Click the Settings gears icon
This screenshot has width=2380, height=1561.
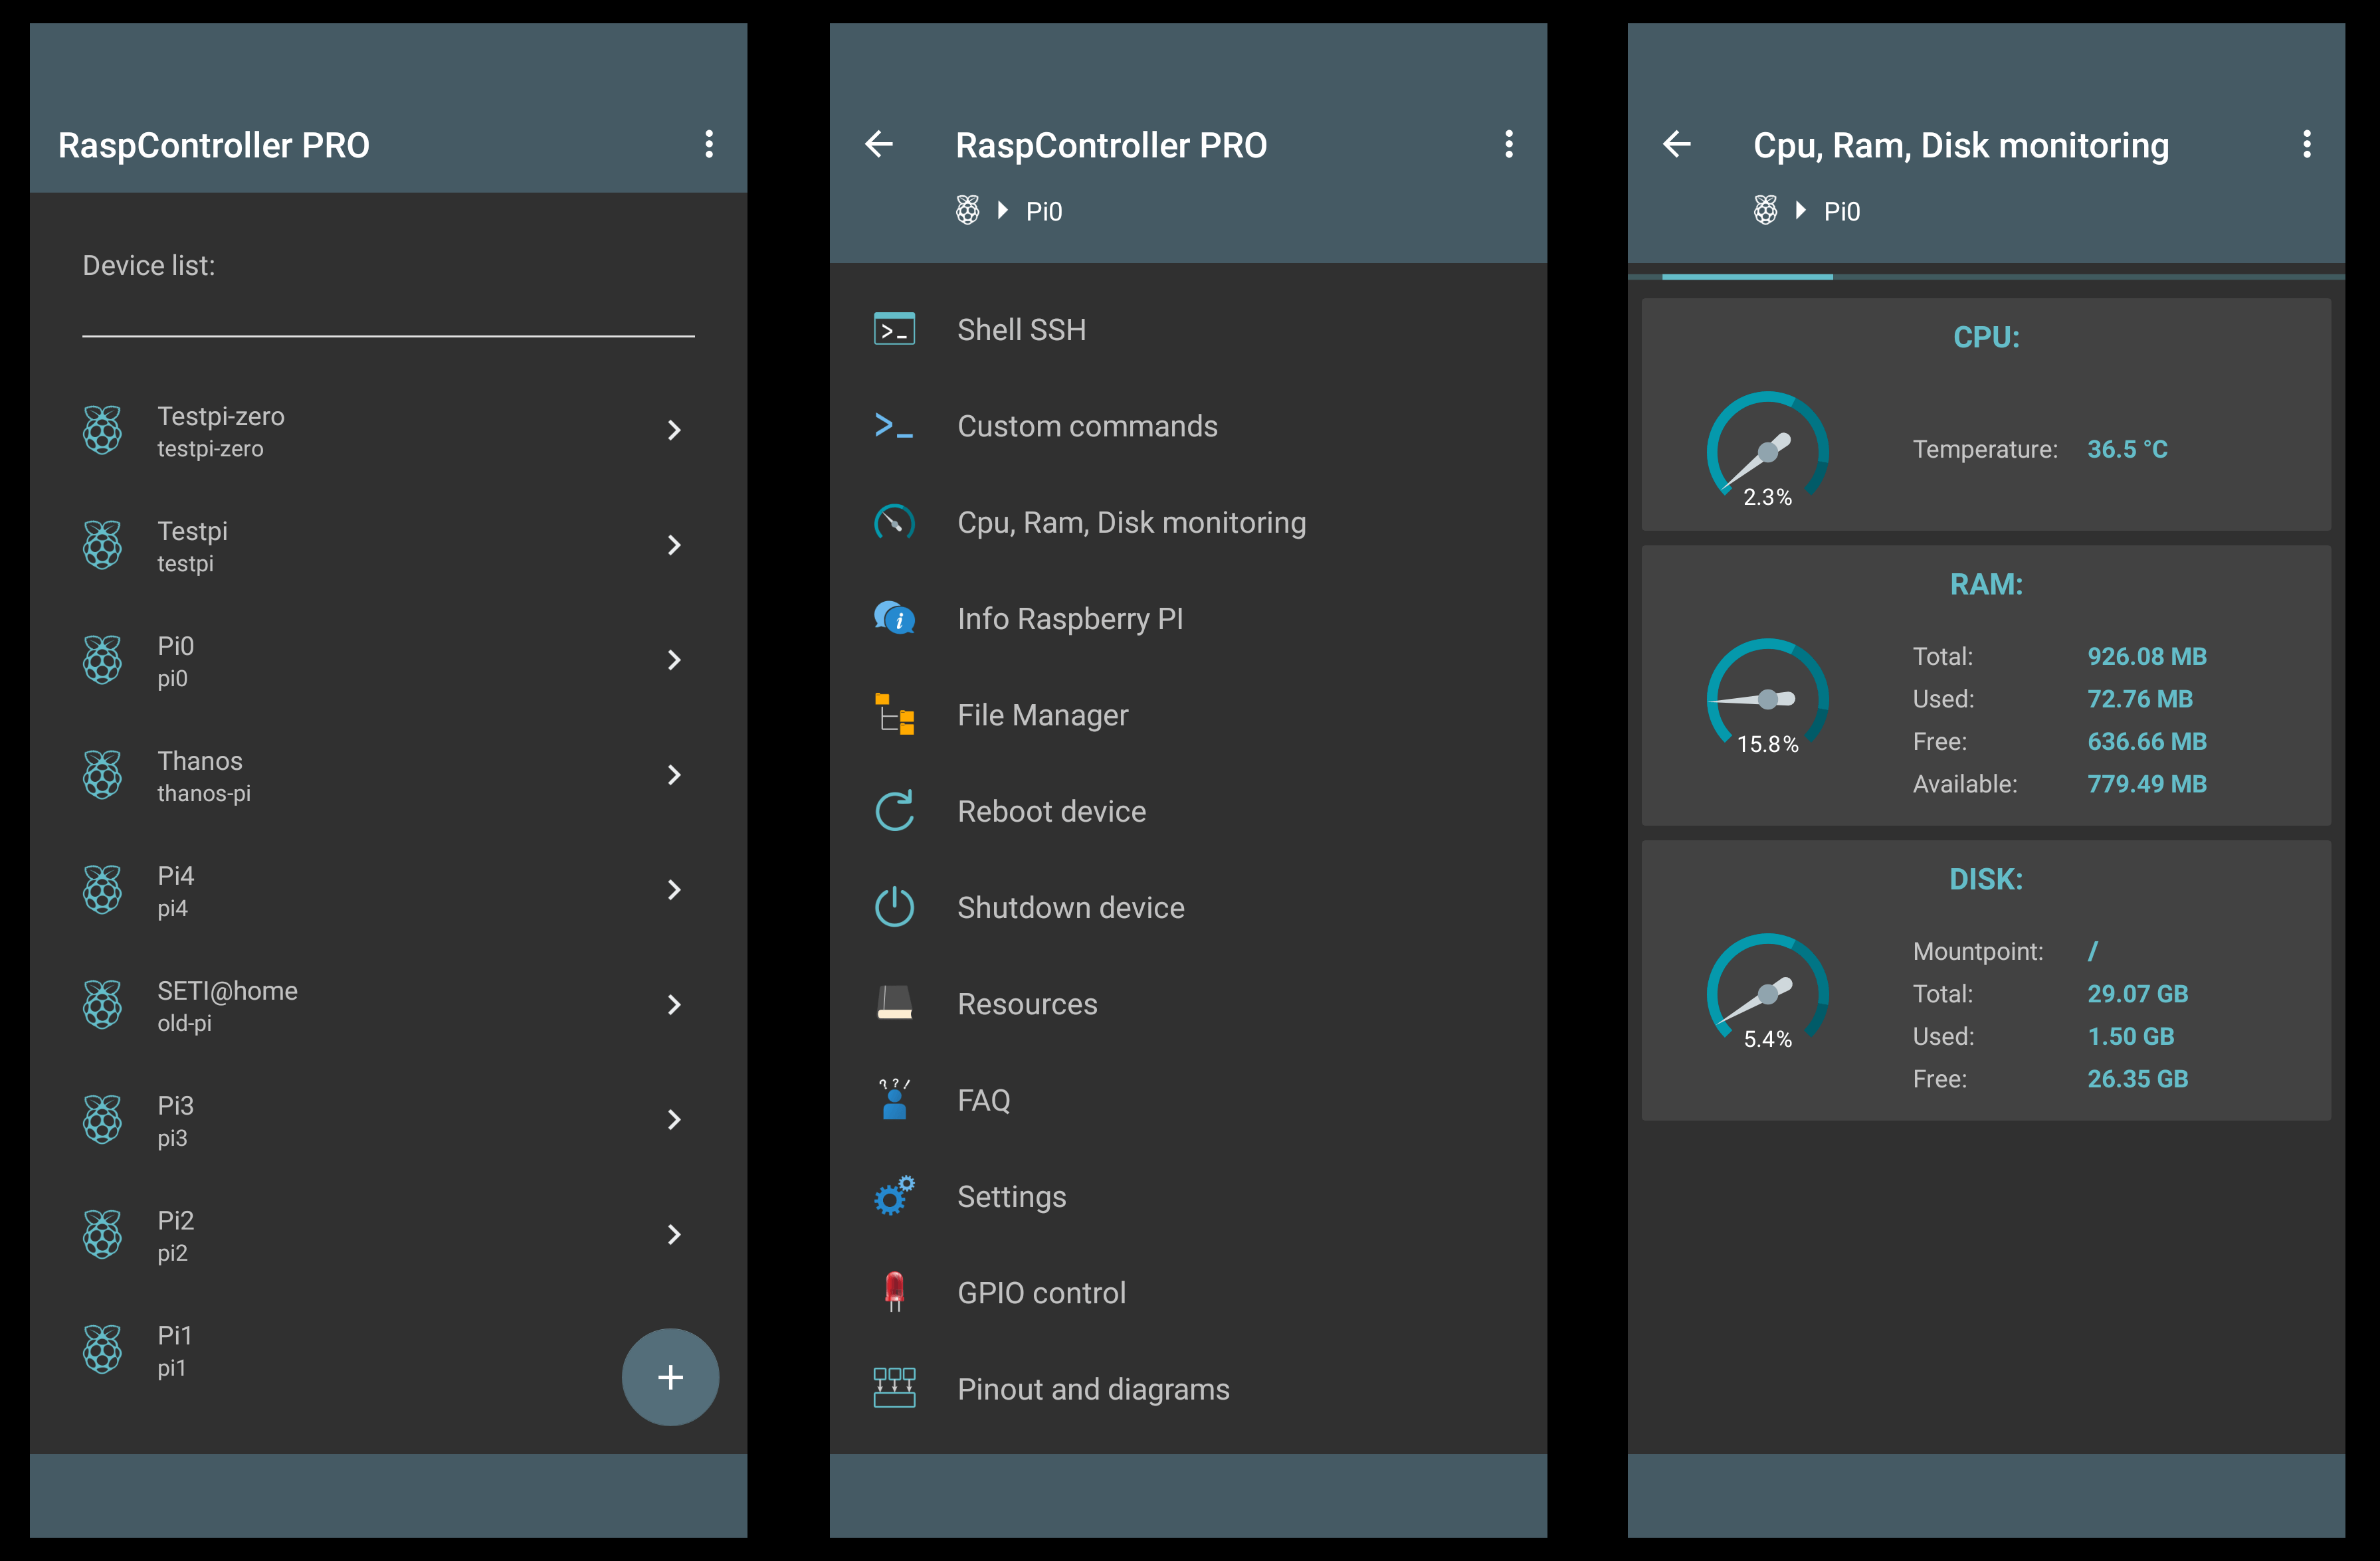point(894,1196)
